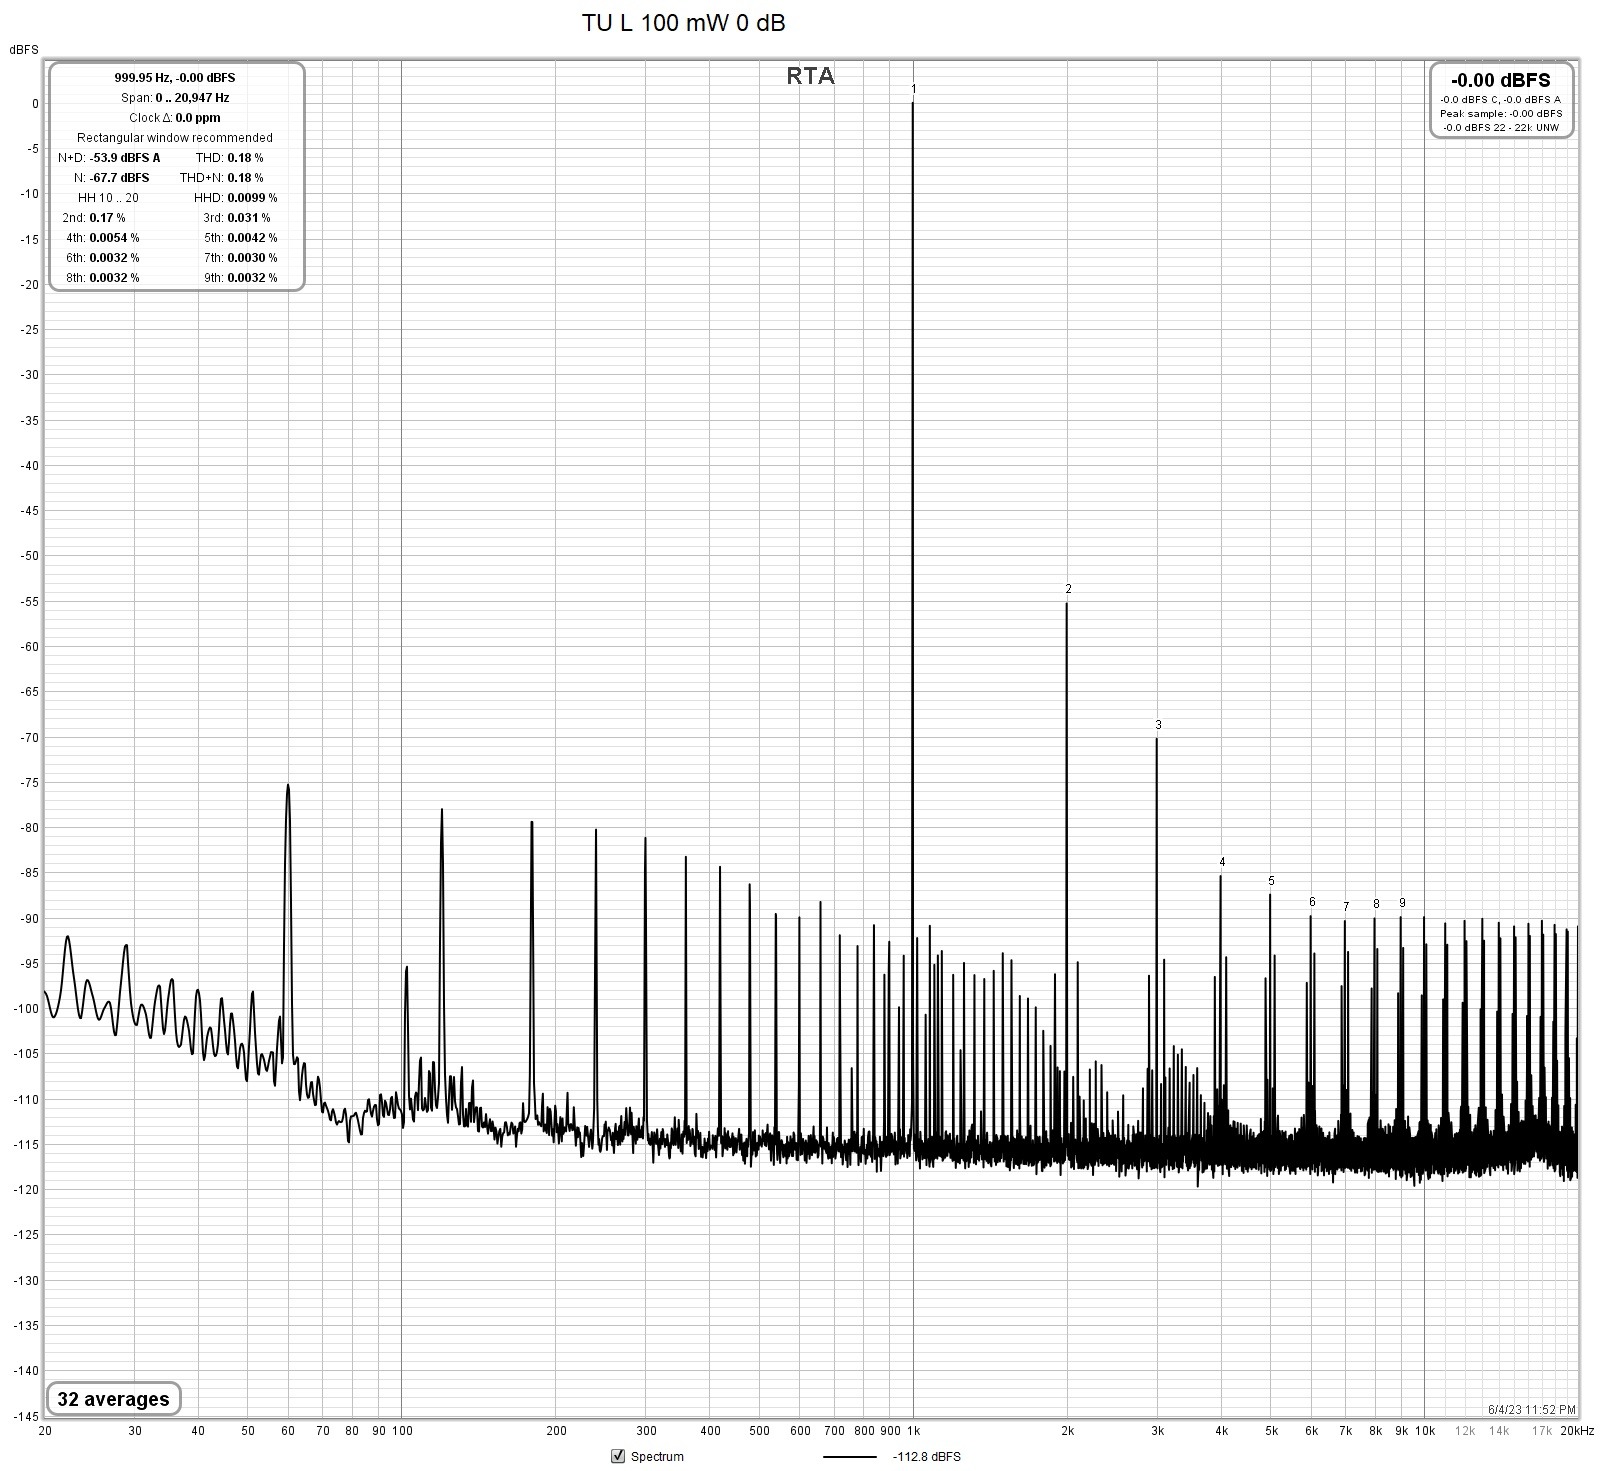This screenshot has width=1600, height=1471.
Task: Click the HH 10 .. 20 range label
Action: (108, 198)
